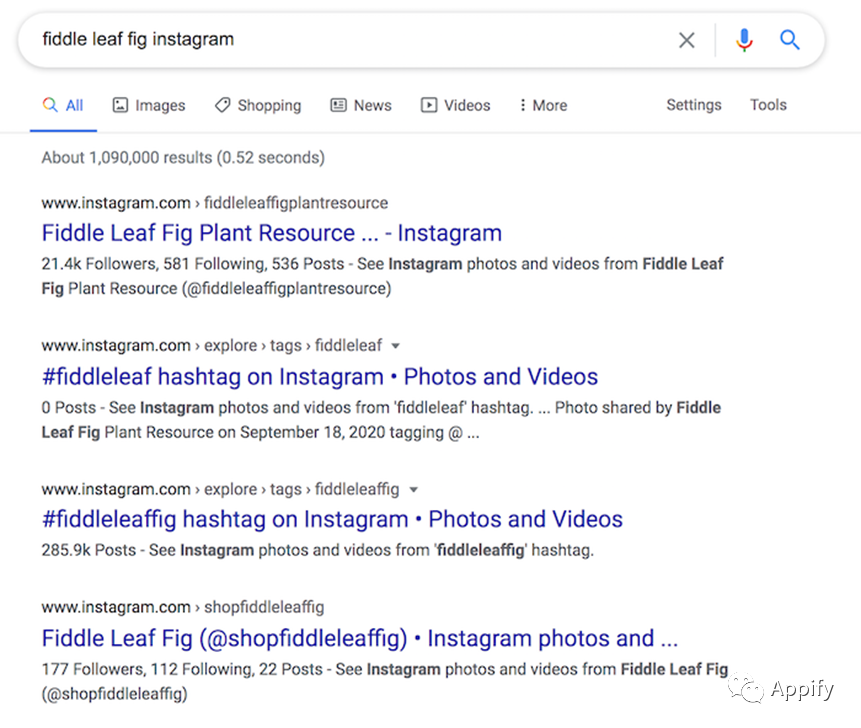Click the blue magnifying glass search button
The width and height of the screenshot is (861, 728).
click(790, 40)
